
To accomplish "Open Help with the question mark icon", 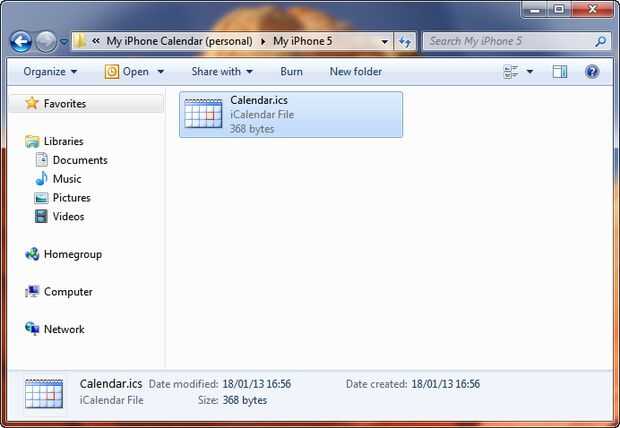I will (592, 72).
